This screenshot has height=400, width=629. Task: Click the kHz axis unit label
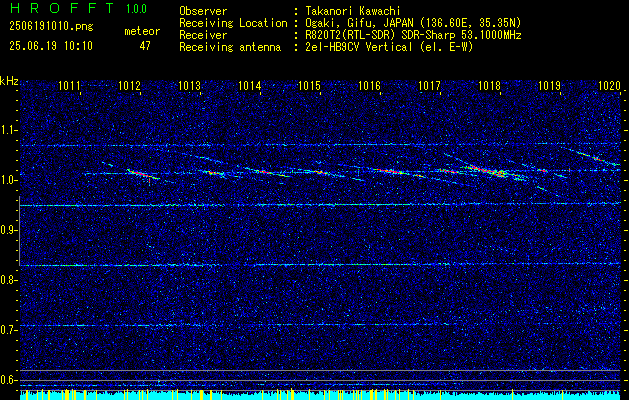coord(9,81)
